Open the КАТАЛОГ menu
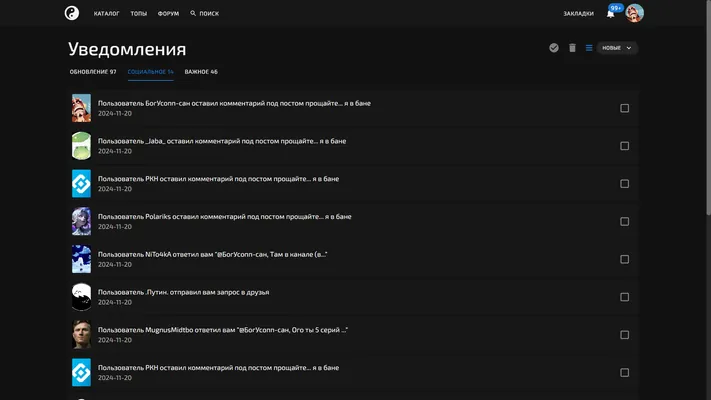This screenshot has height=400, width=711. point(107,14)
